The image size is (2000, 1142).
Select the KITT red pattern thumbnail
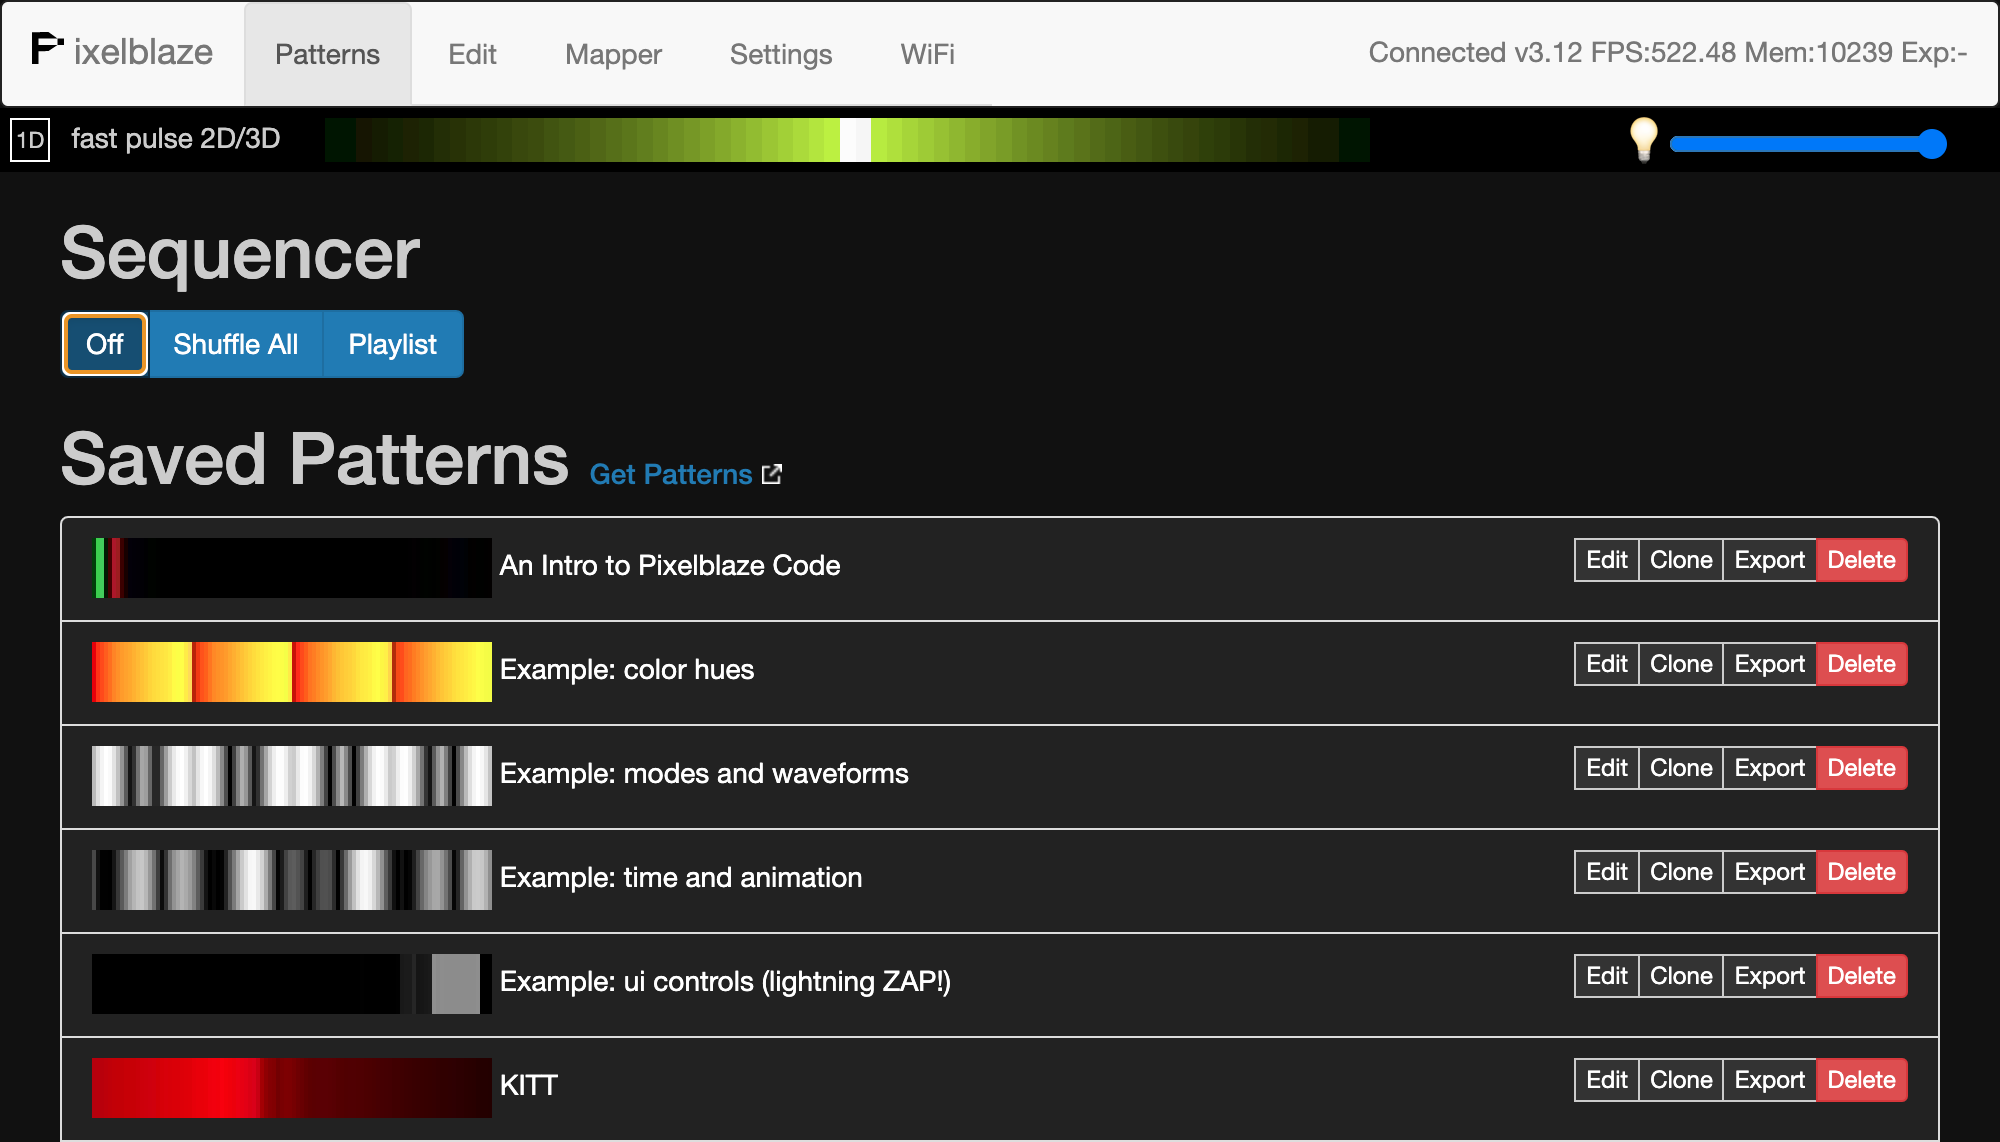[x=291, y=1087]
